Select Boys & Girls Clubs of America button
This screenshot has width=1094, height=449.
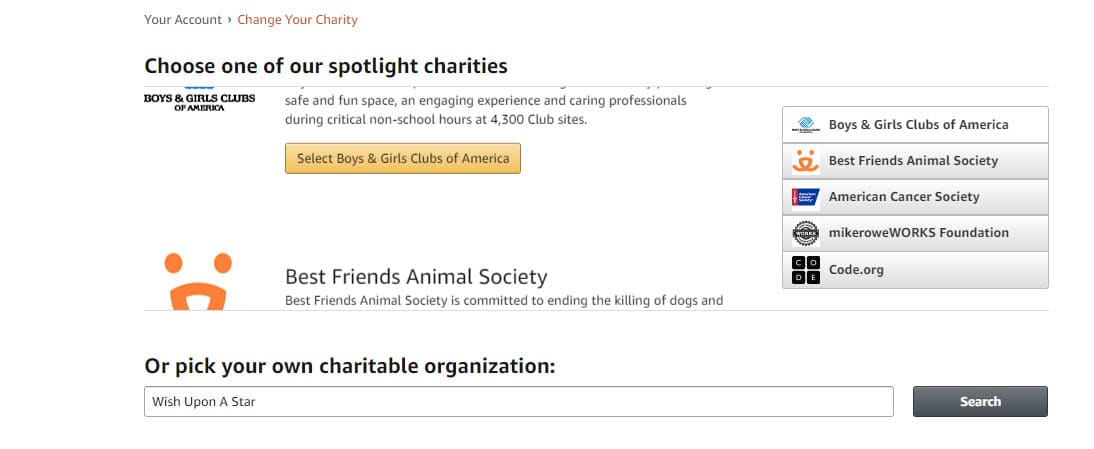[x=403, y=158]
